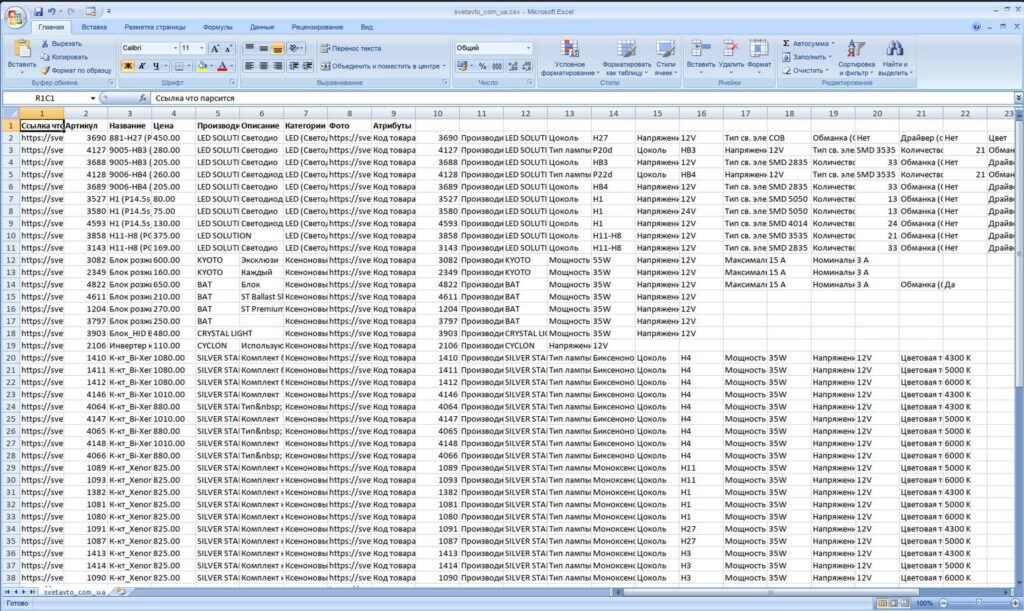Increase decimal places
The height and width of the screenshot is (611, 1024).
pos(513,66)
